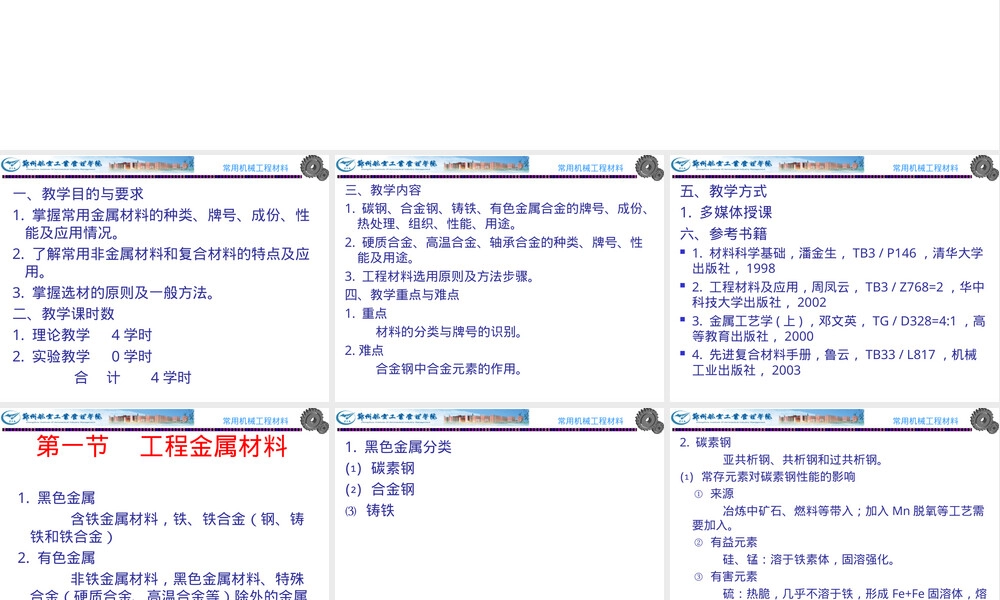Click 合金钢中合金元素的作用 line

(x=450, y=369)
